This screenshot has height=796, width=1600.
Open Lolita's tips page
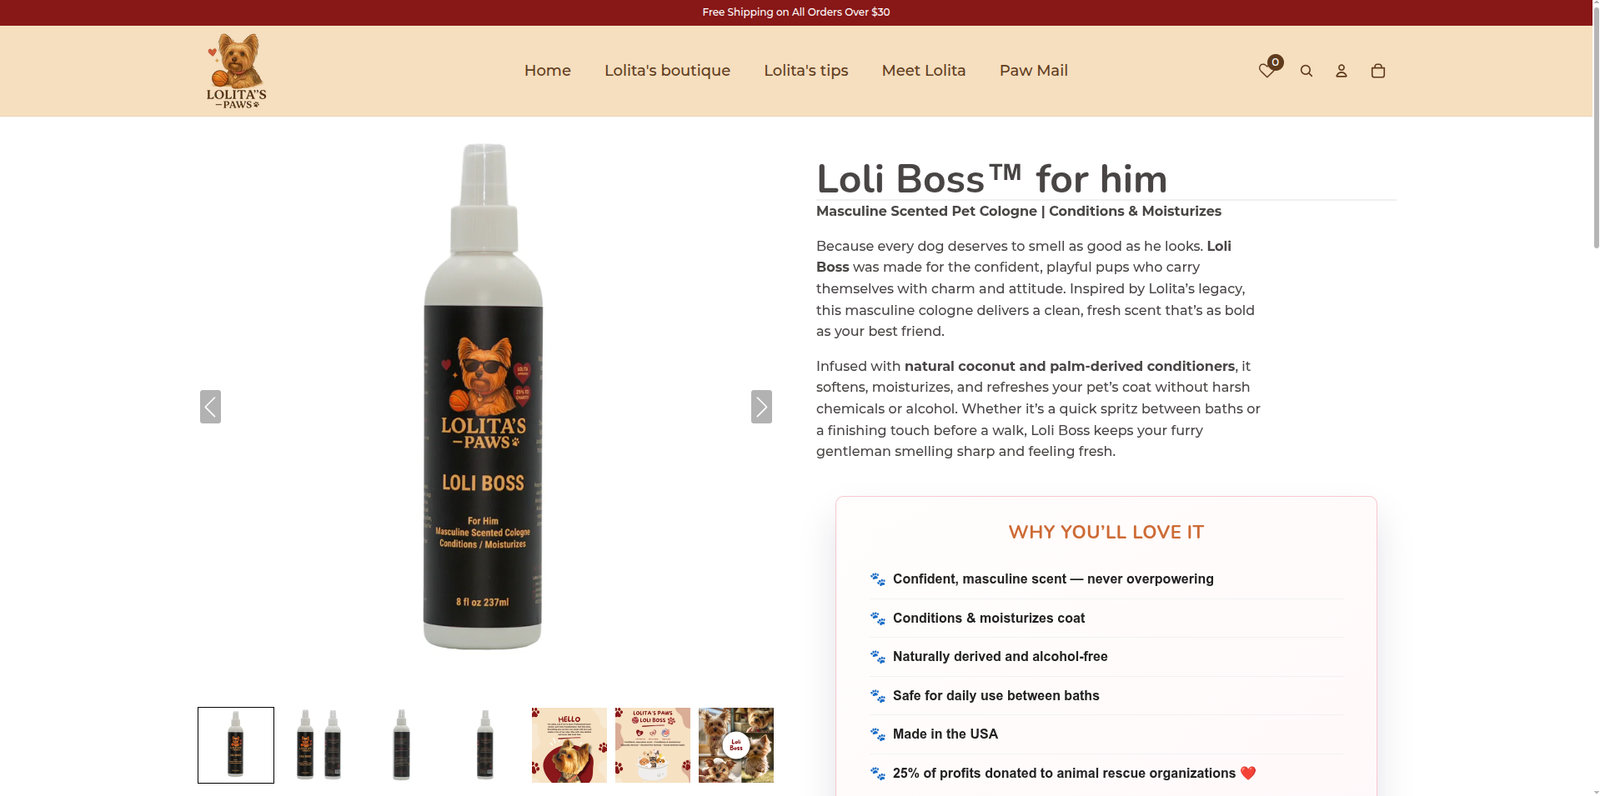pyautogui.click(x=806, y=71)
